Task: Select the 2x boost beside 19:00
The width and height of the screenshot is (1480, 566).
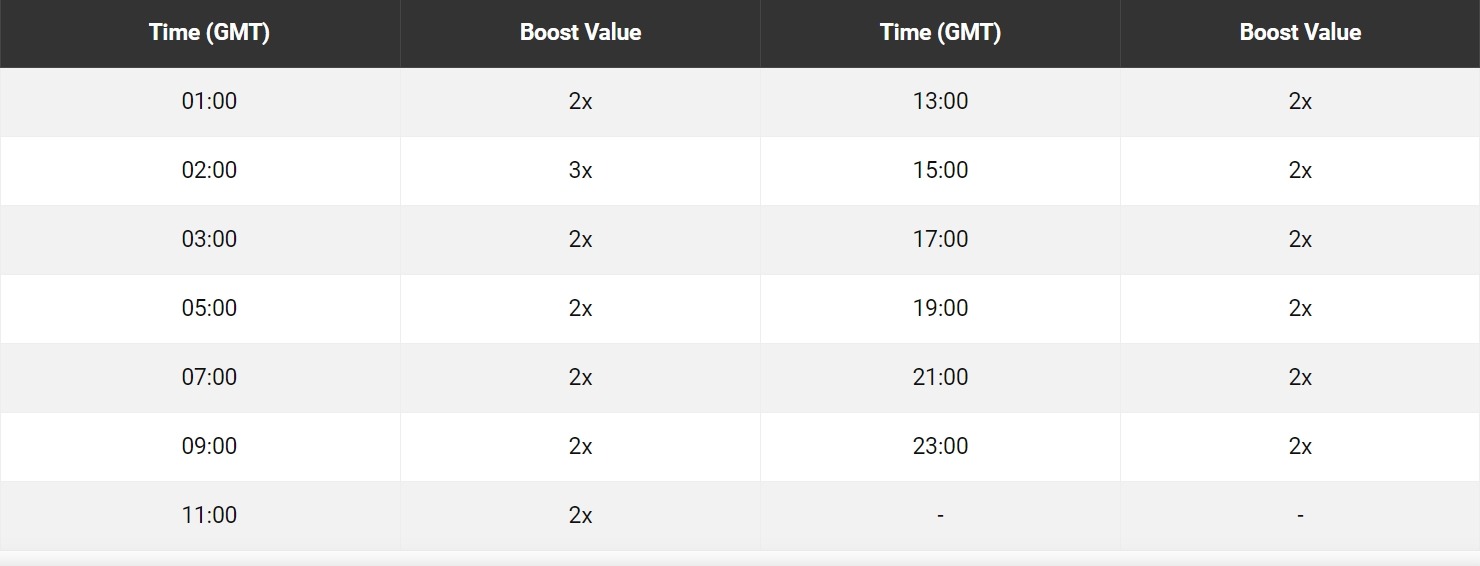Action: point(1300,308)
